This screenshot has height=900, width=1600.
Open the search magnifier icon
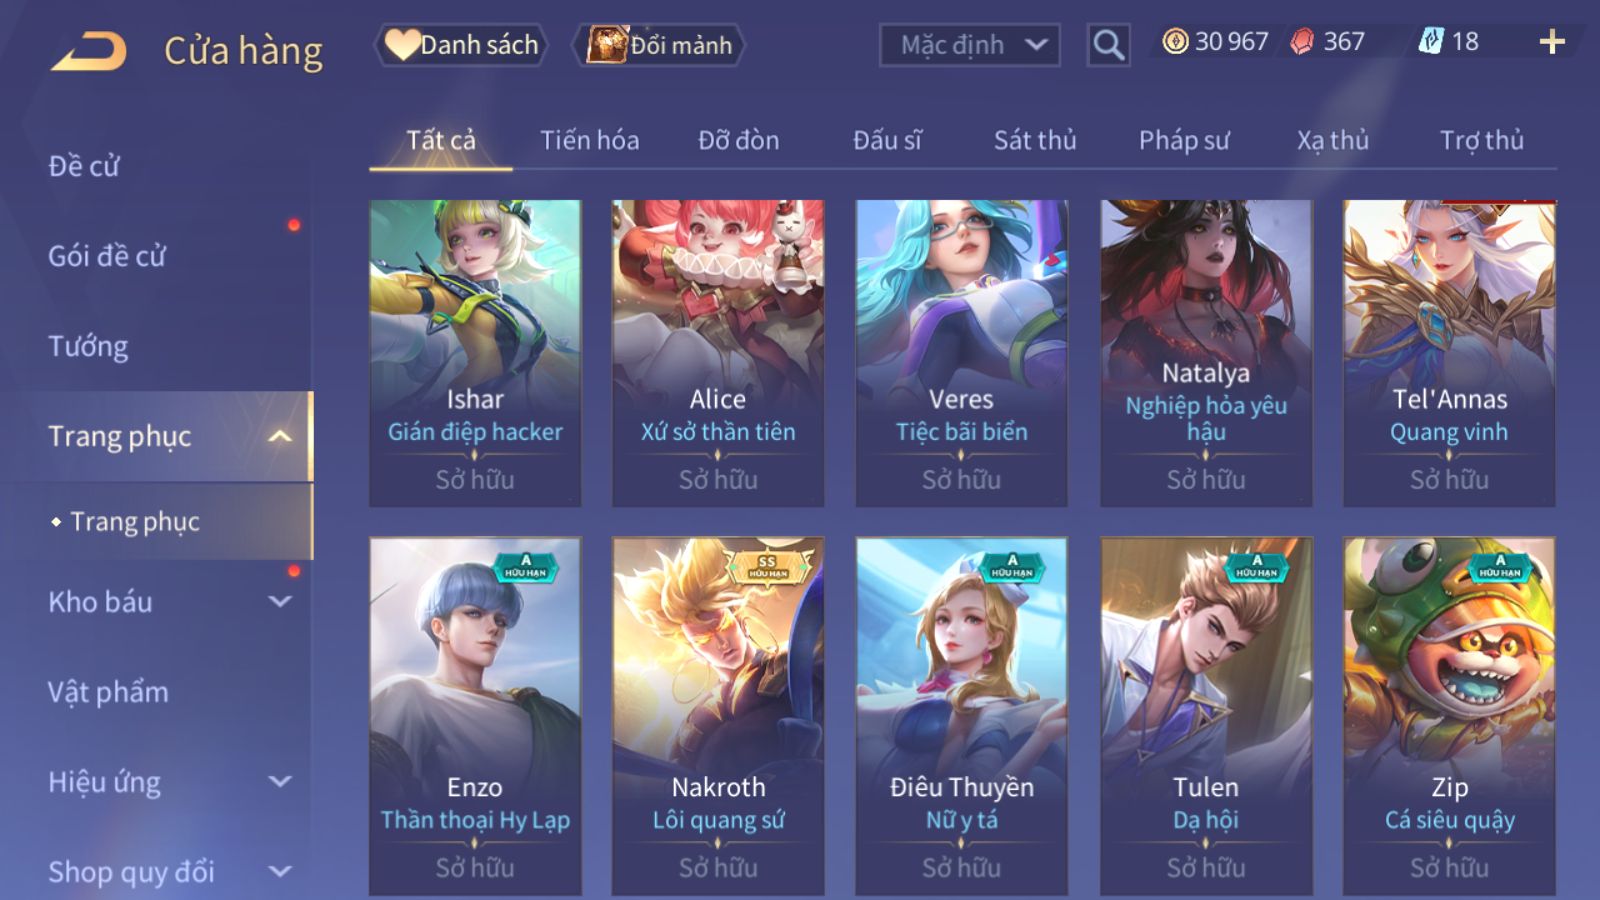point(1108,45)
